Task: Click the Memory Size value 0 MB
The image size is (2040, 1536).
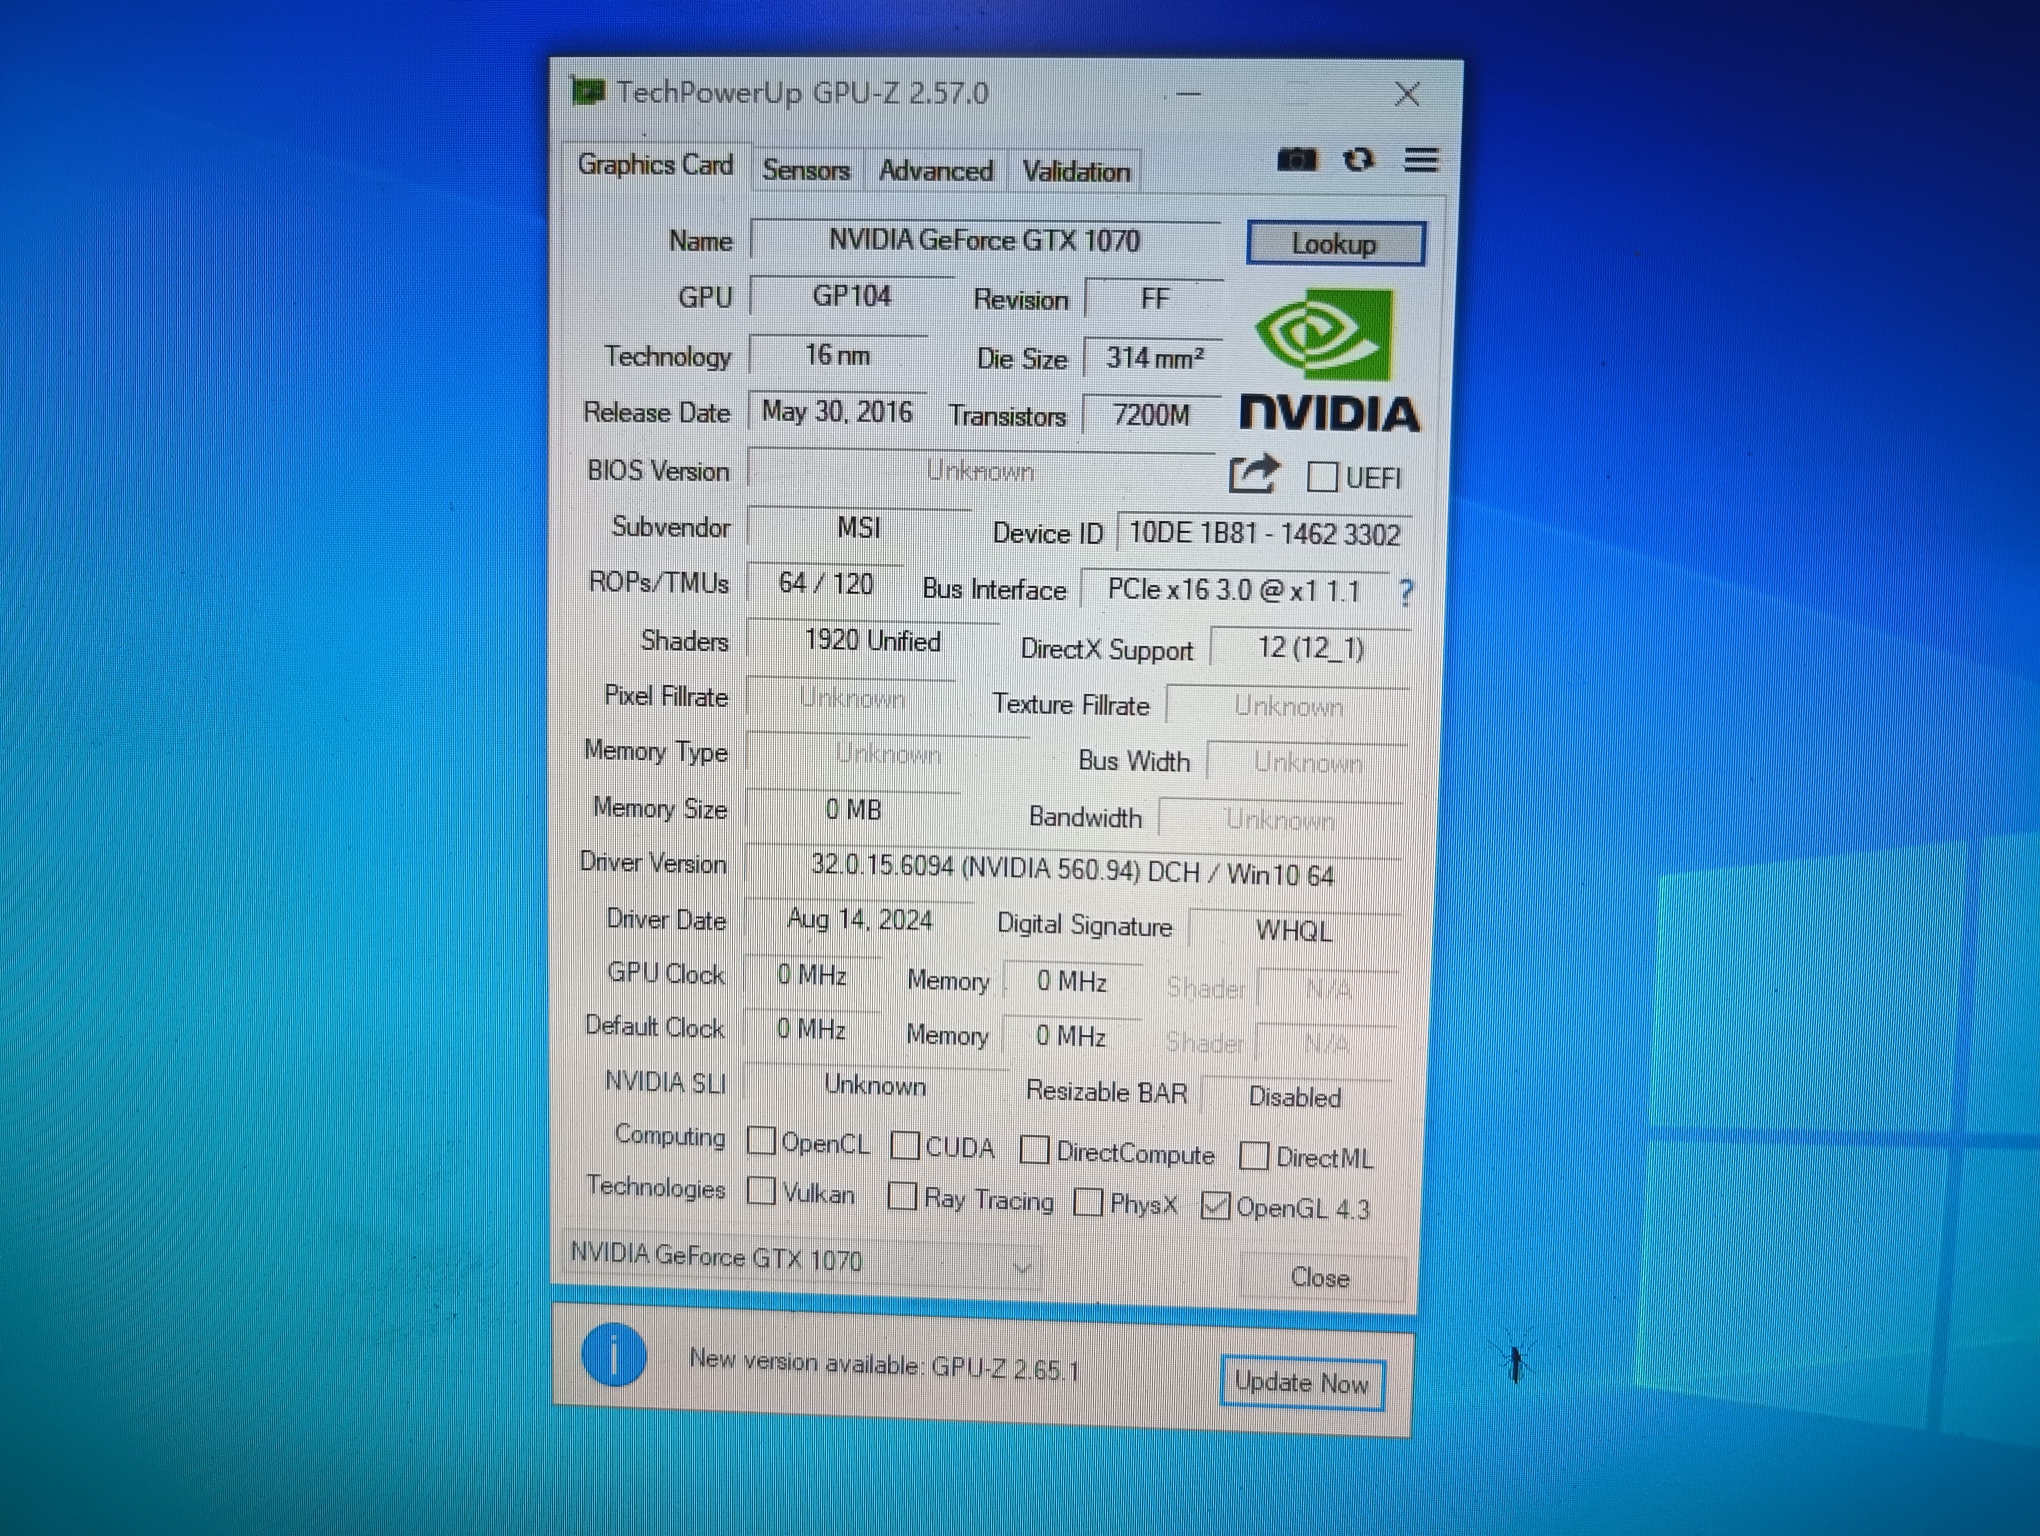Action: 853,809
